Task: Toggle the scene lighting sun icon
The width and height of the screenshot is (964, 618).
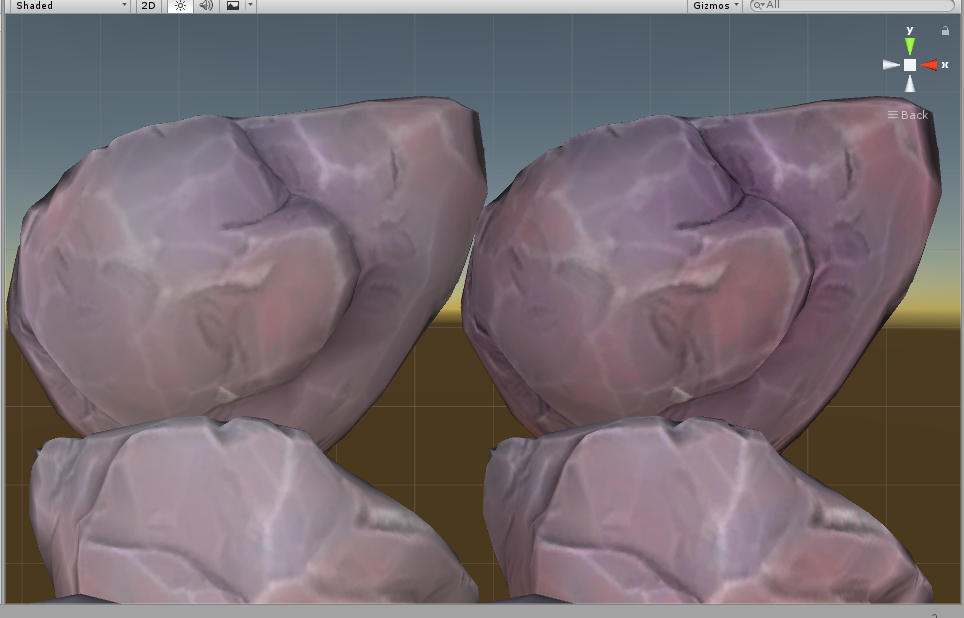Action: point(178,6)
